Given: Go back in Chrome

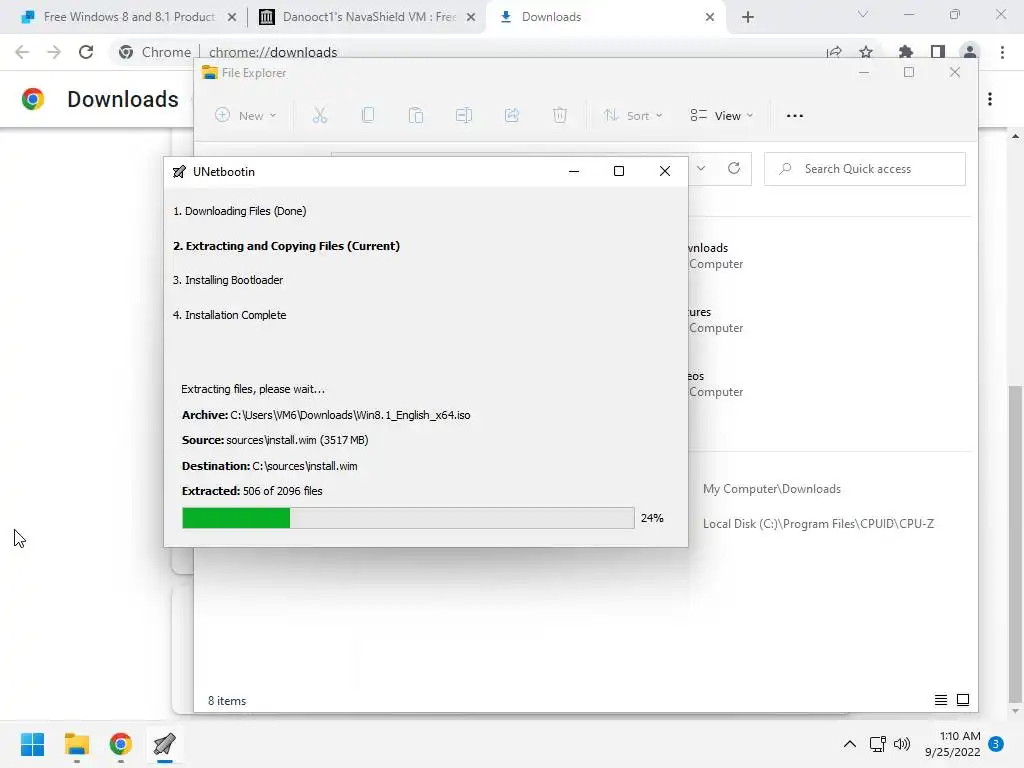Looking at the screenshot, I should click(22, 52).
